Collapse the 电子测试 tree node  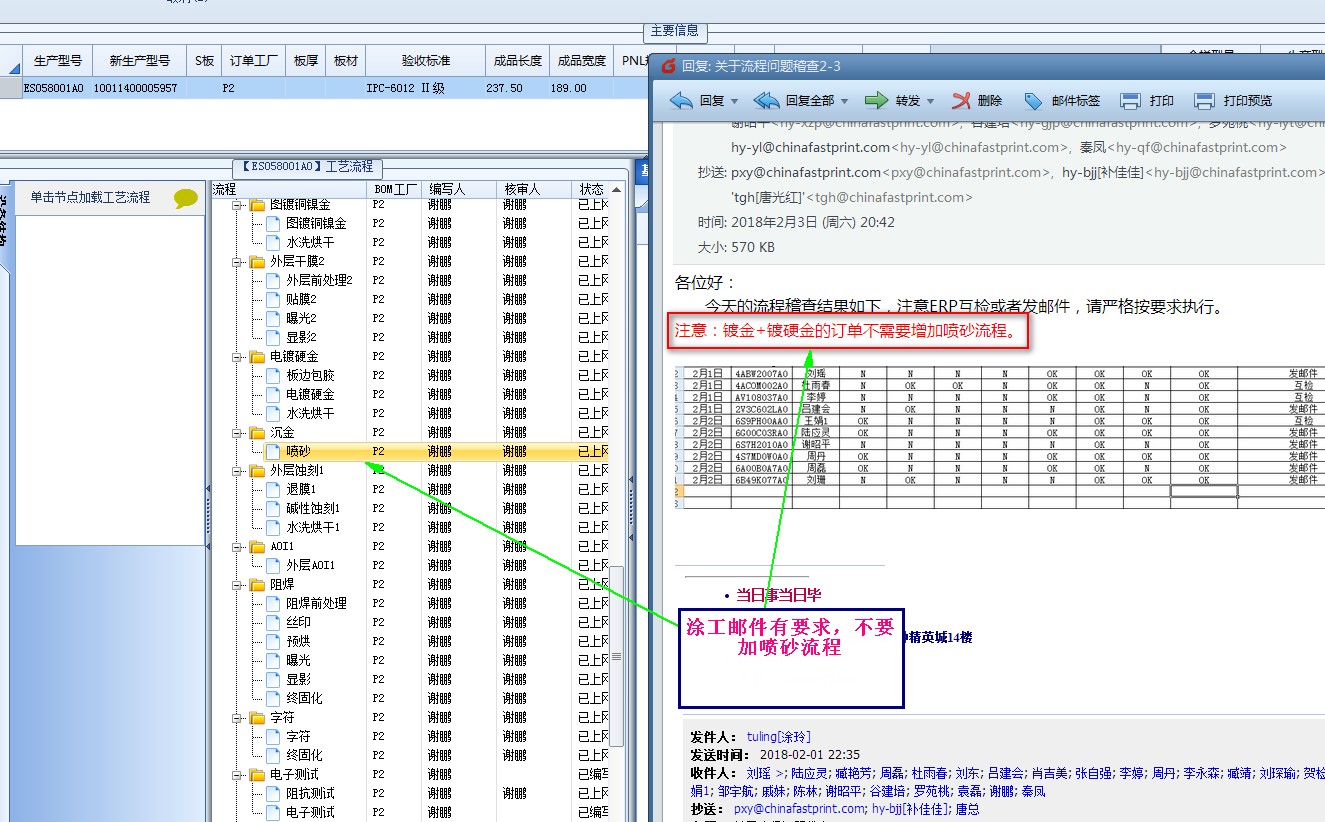pyautogui.click(x=238, y=775)
